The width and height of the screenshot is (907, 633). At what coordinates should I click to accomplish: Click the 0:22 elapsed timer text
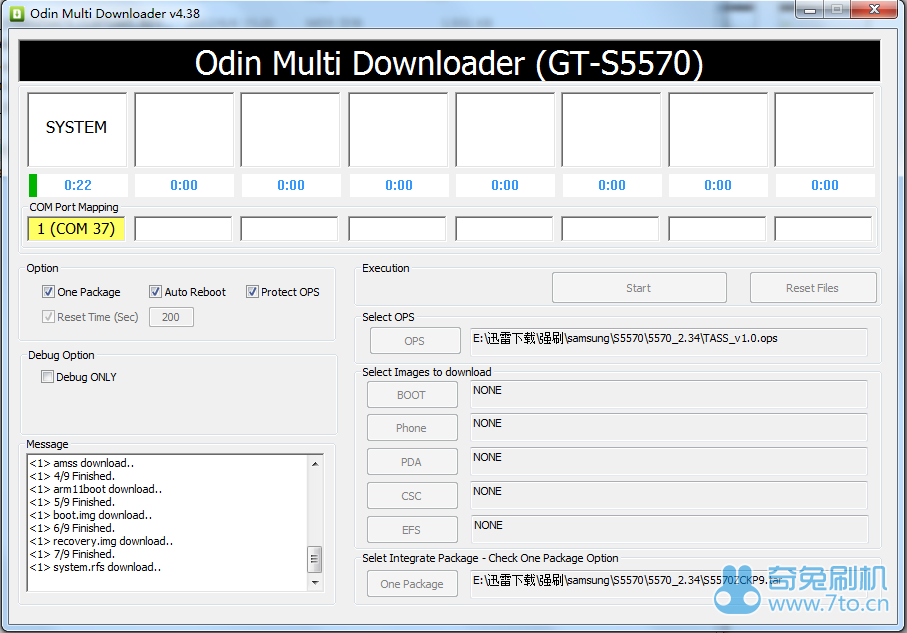tap(78, 185)
